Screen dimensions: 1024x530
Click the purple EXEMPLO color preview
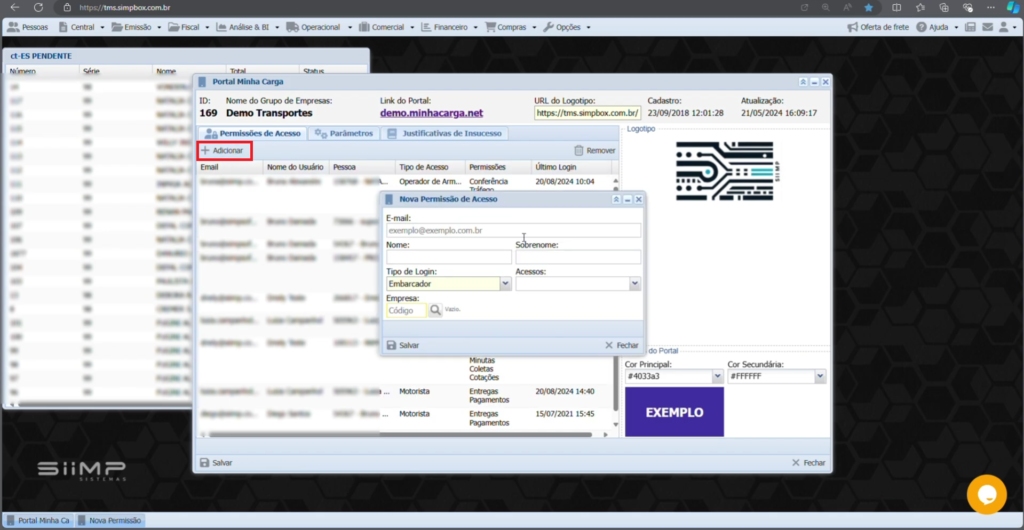point(675,412)
